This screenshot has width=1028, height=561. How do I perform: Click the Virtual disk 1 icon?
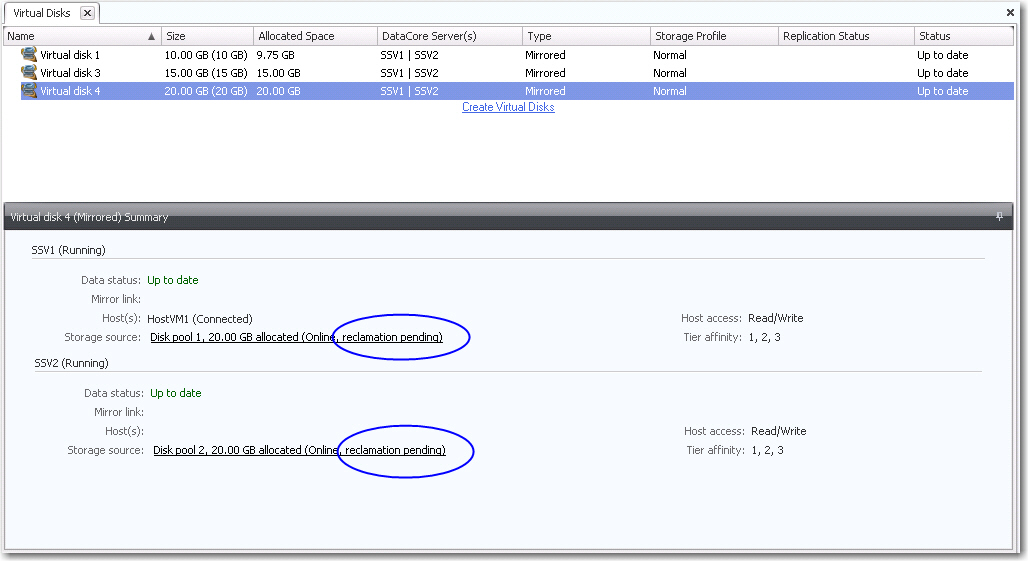[x=28, y=55]
